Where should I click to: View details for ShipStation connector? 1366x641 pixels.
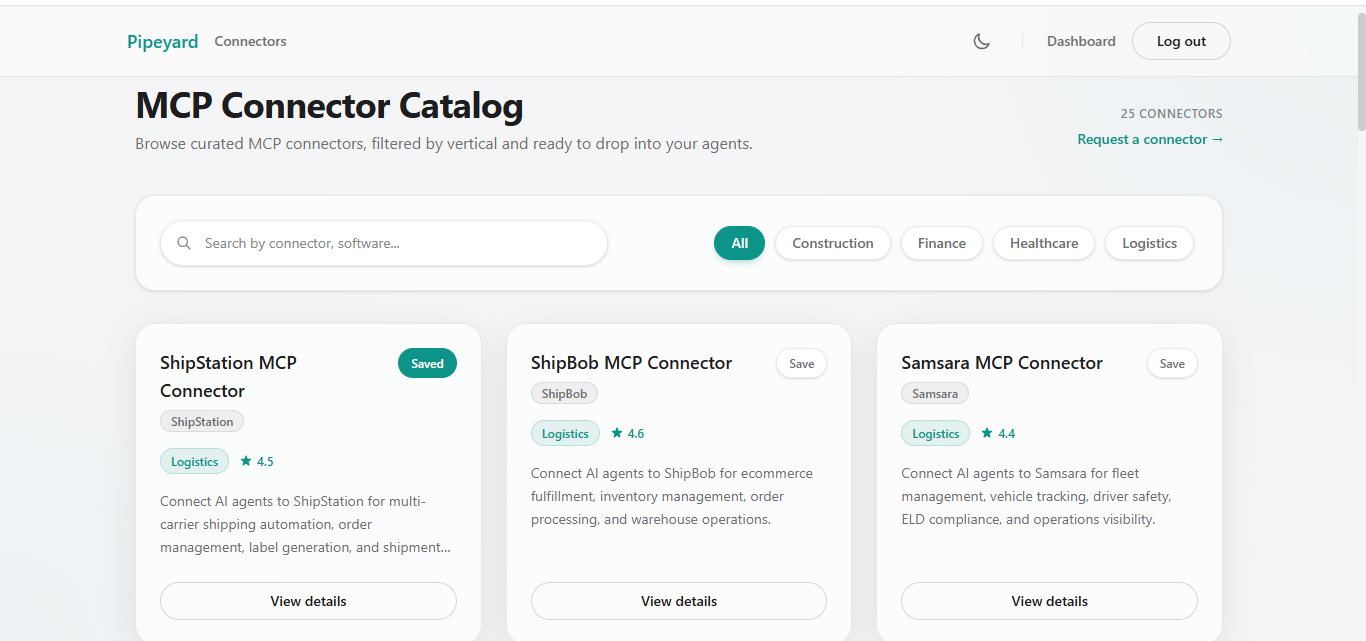(x=308, y=601)
